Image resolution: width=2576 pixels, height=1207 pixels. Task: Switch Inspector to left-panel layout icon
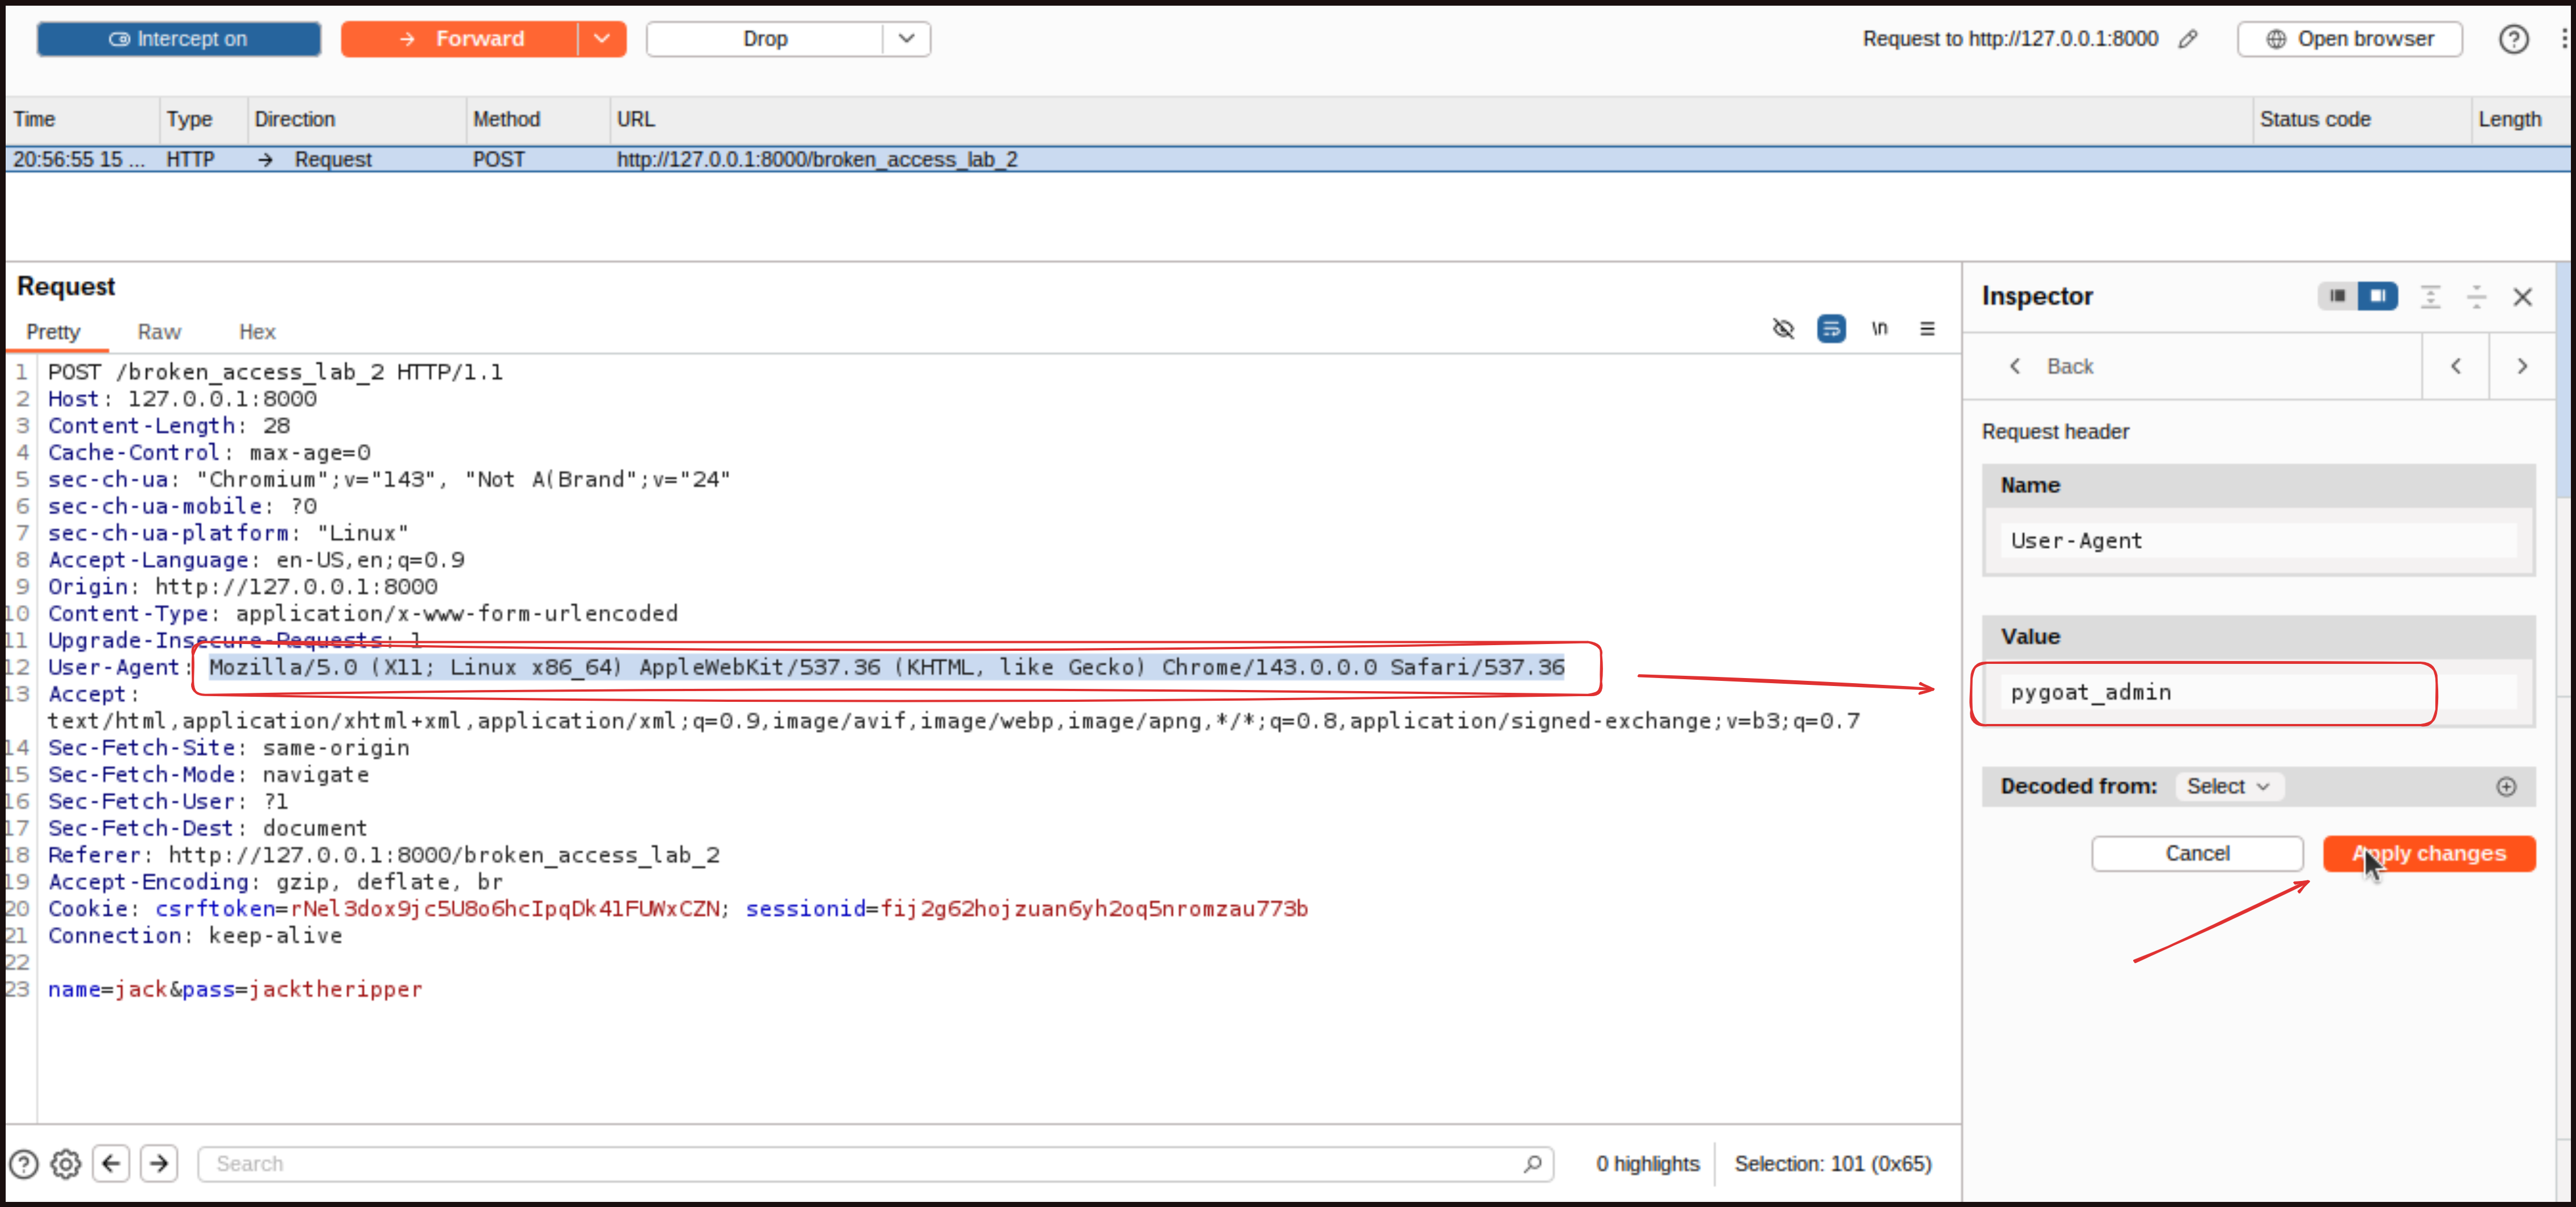(x=2337, y=296)
